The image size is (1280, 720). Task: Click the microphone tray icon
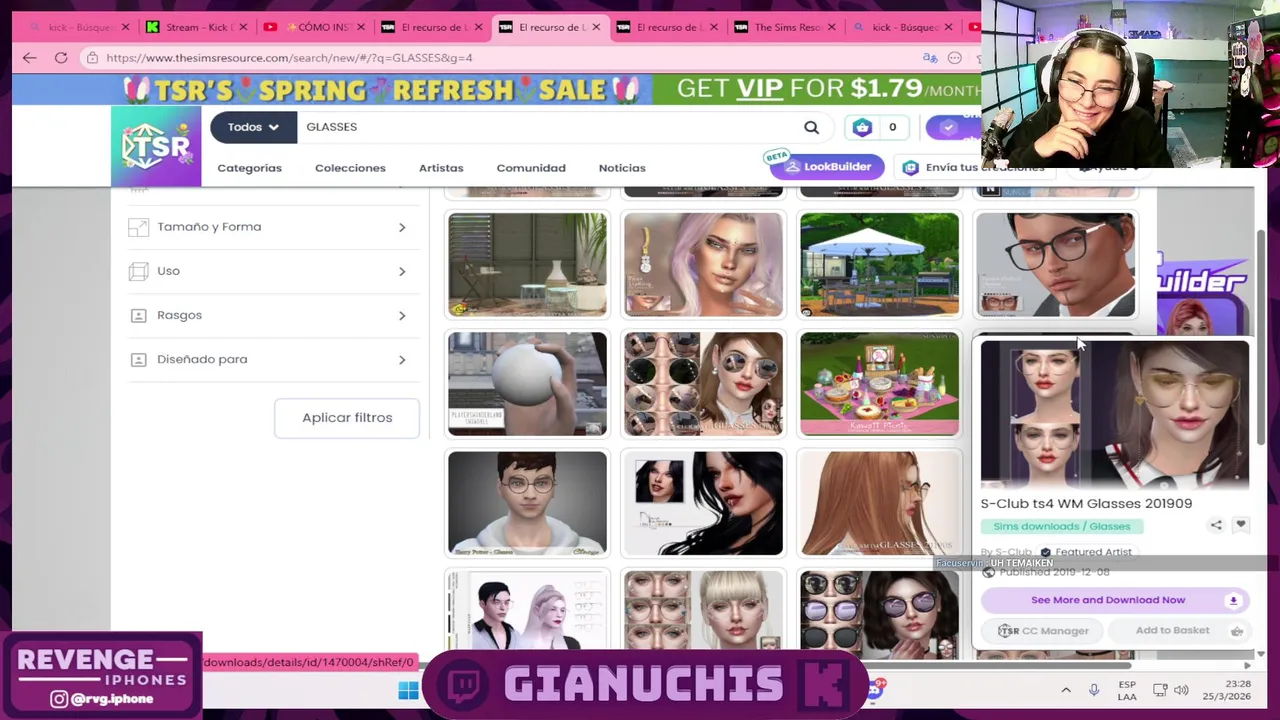1094,690
